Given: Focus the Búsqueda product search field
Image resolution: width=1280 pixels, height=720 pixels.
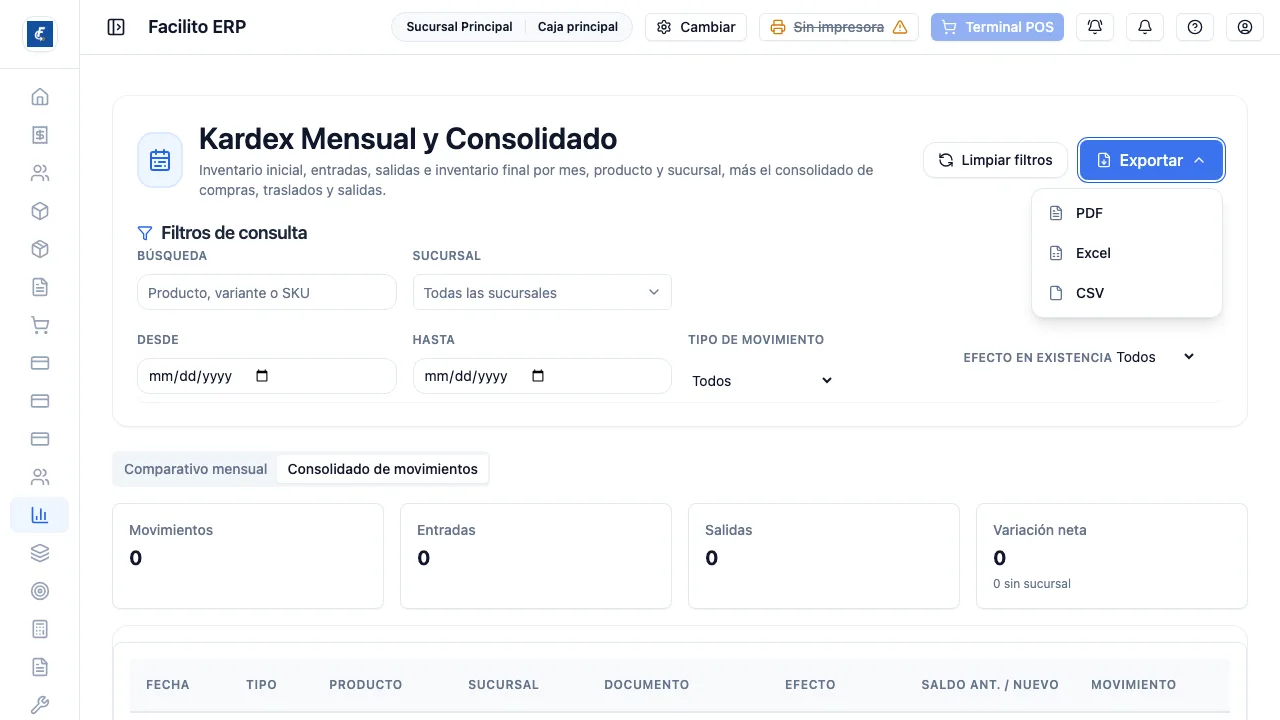Looking at the screenshot, I should coord(267,292).
